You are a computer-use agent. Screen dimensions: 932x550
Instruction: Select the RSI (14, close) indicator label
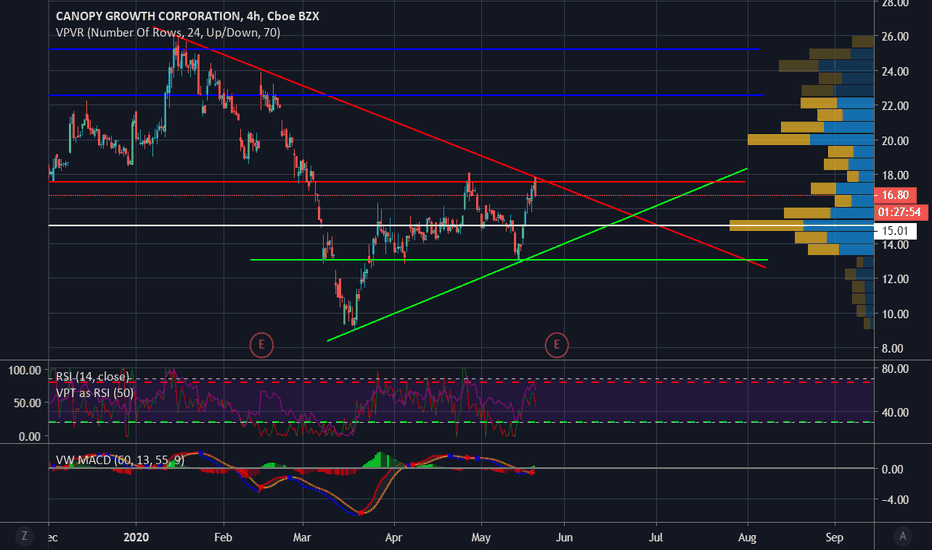tap(92, 376)
